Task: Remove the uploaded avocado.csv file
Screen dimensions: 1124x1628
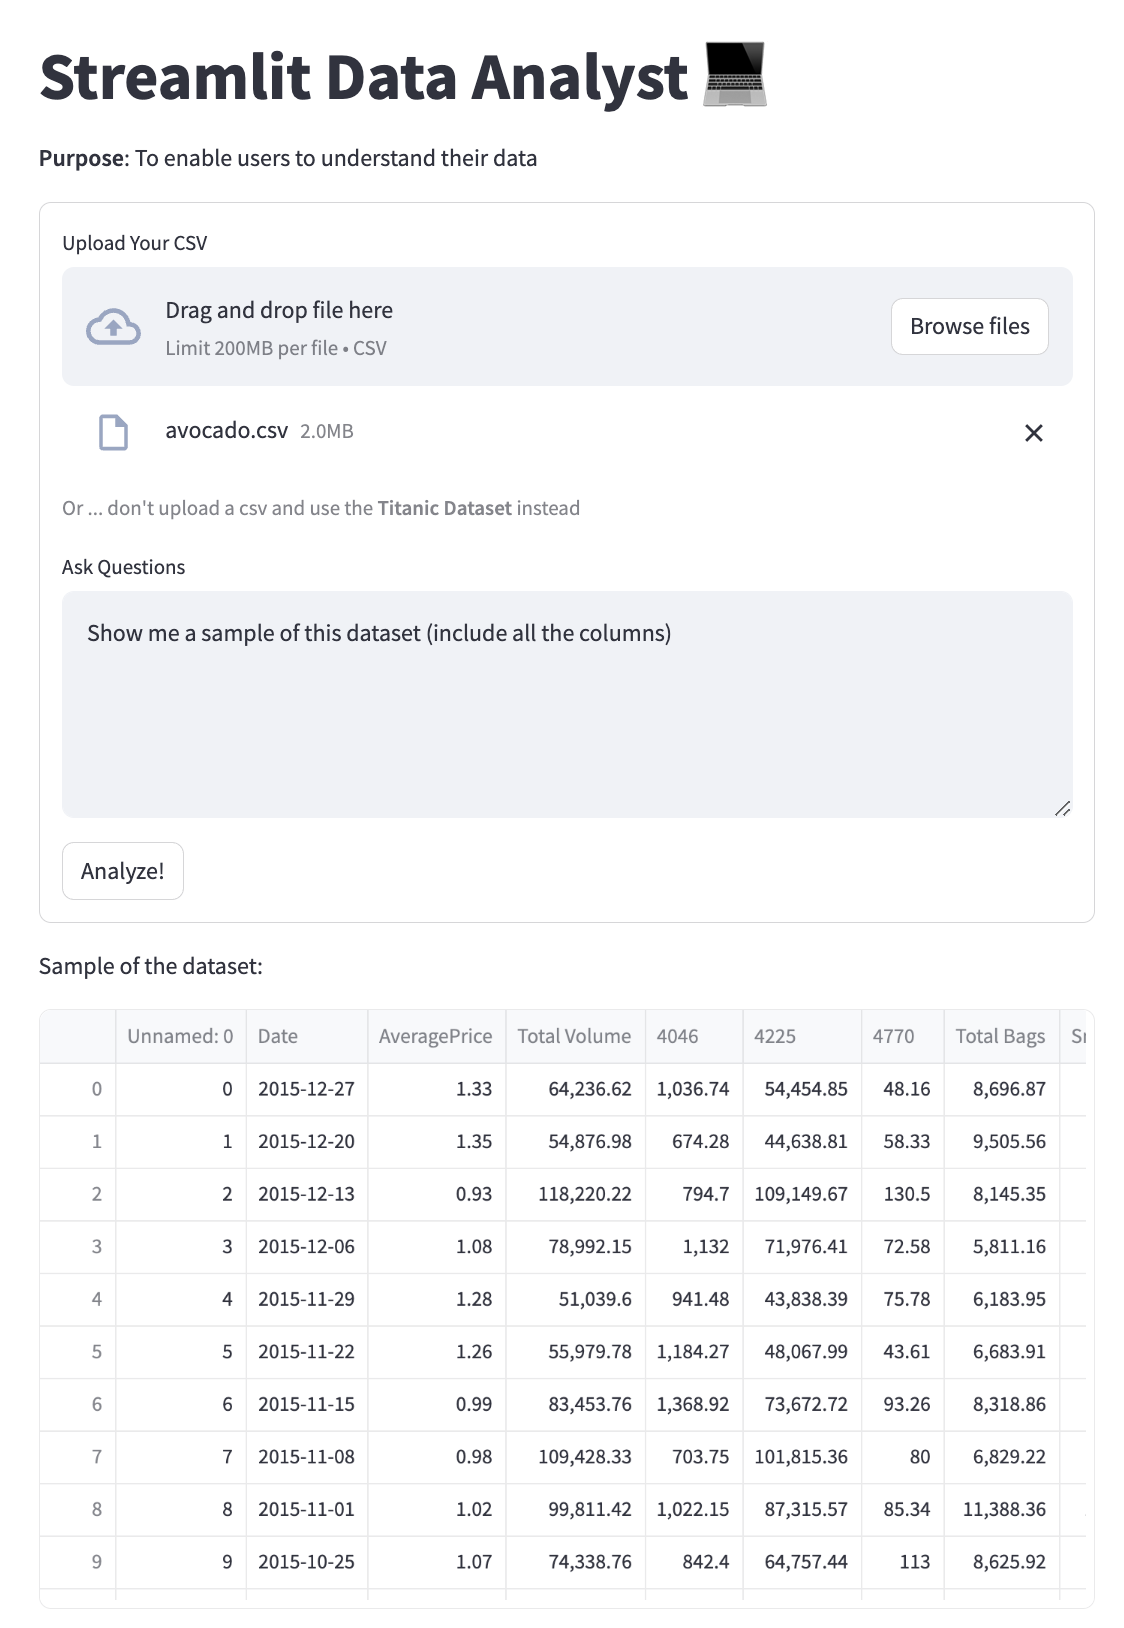Action: (1033, 433)
